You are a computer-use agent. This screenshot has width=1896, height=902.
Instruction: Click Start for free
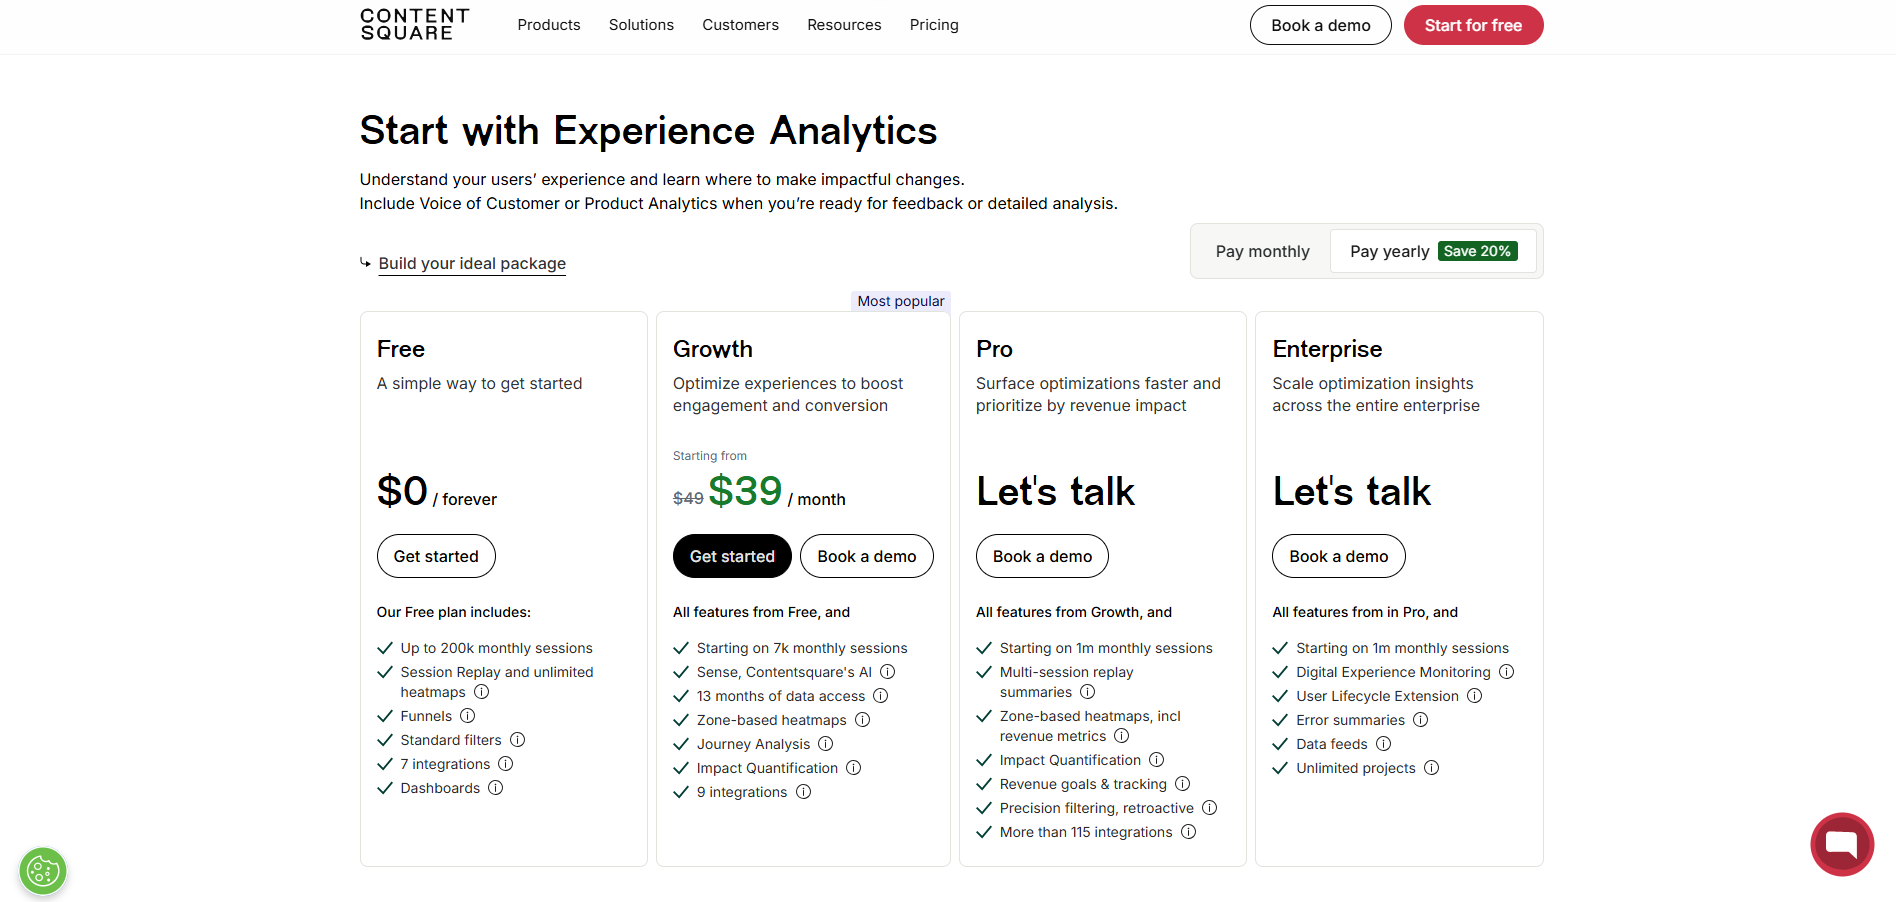pyautogui.click(x=1473, y=25)
